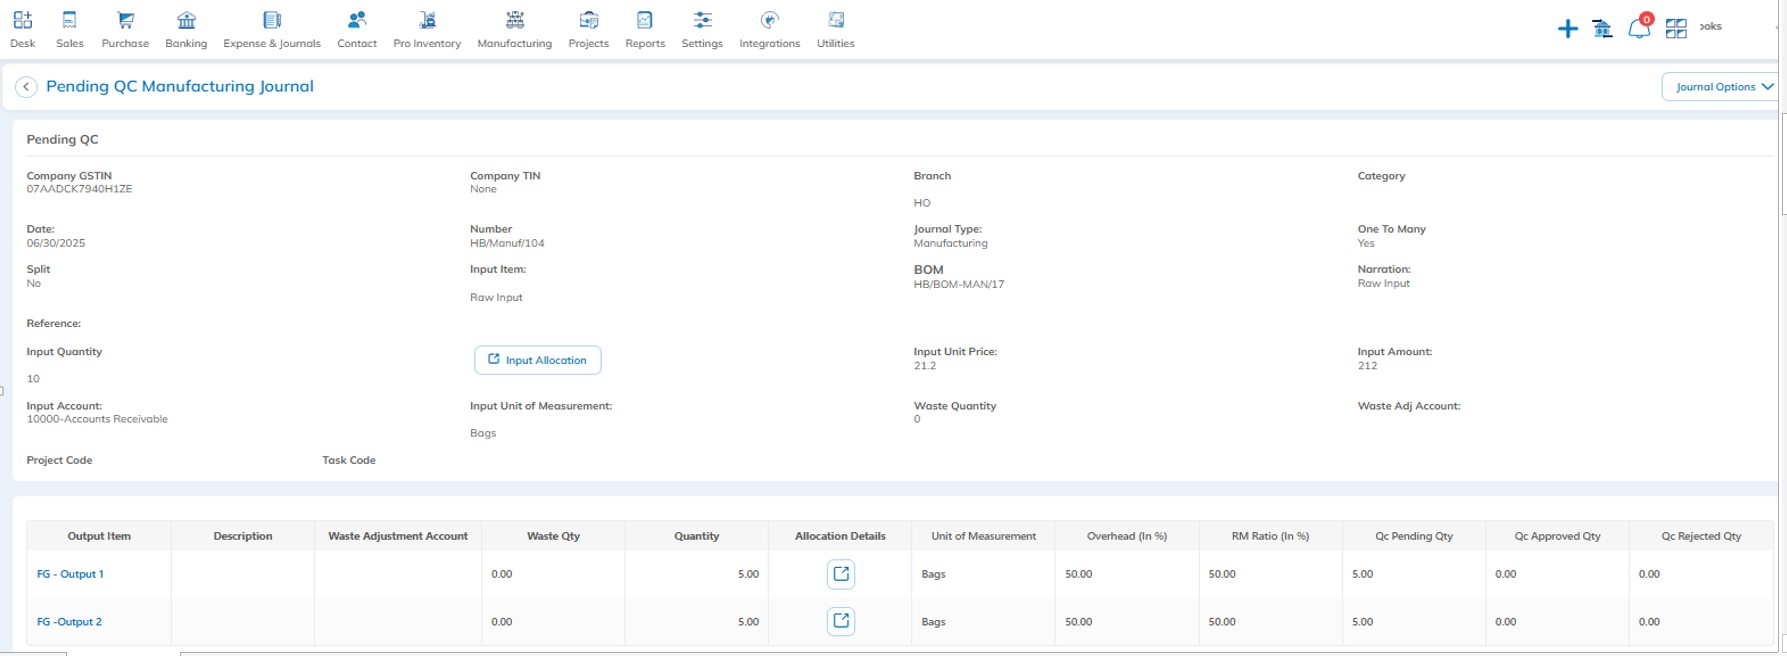Open allocation details for FG - Output 1
1787x656 pixels.
click(x=841, y=574)
